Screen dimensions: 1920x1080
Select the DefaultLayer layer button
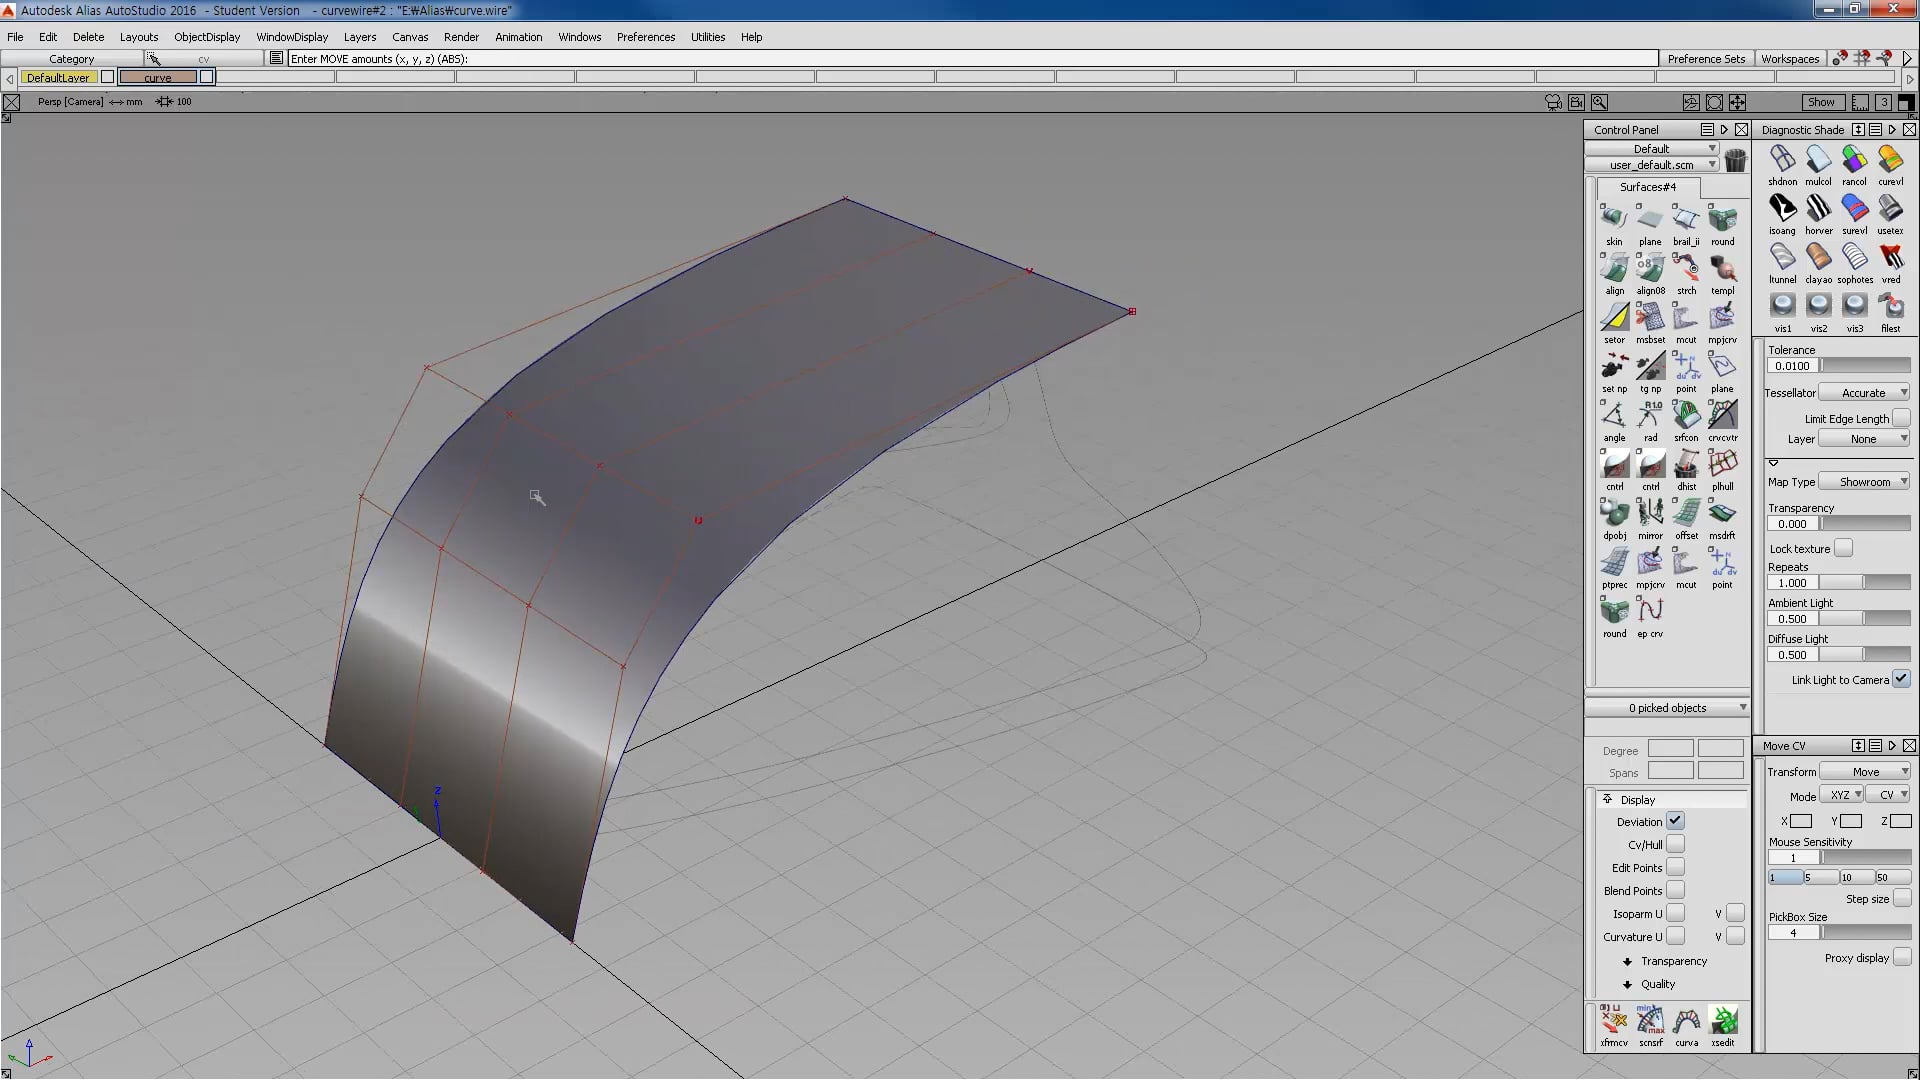(x=58, y=77)
